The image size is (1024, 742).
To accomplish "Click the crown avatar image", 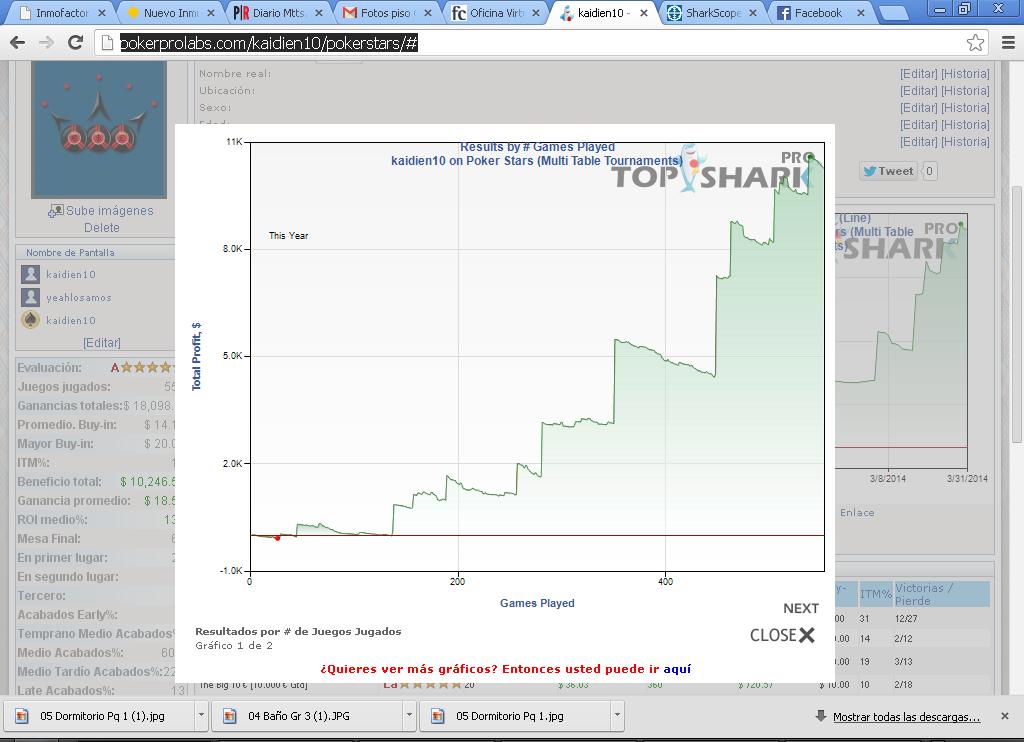I will pyautogui.click(x=99, y=129).
